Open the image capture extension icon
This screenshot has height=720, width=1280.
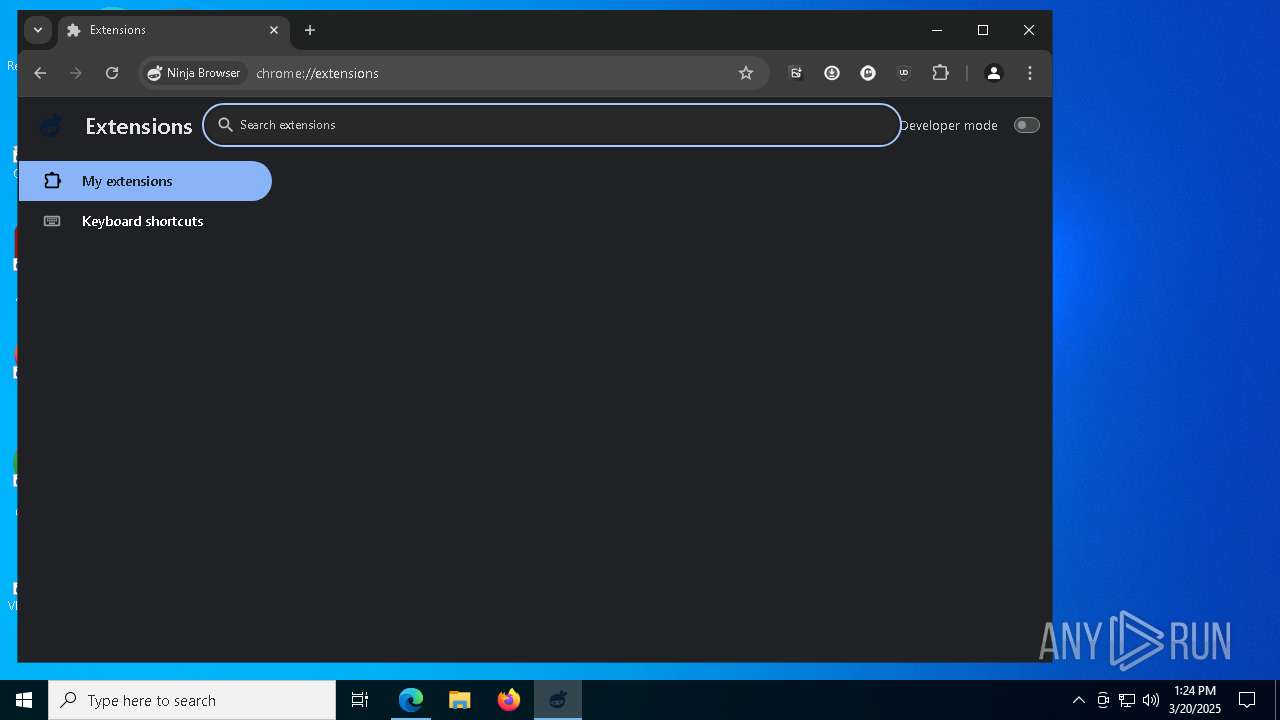tap(796, 73)
